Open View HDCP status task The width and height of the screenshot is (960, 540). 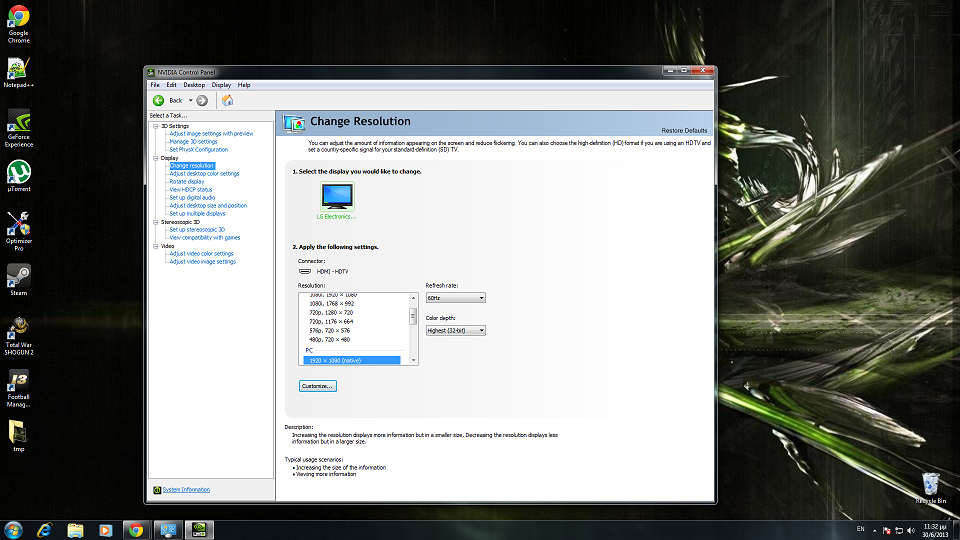190,190
